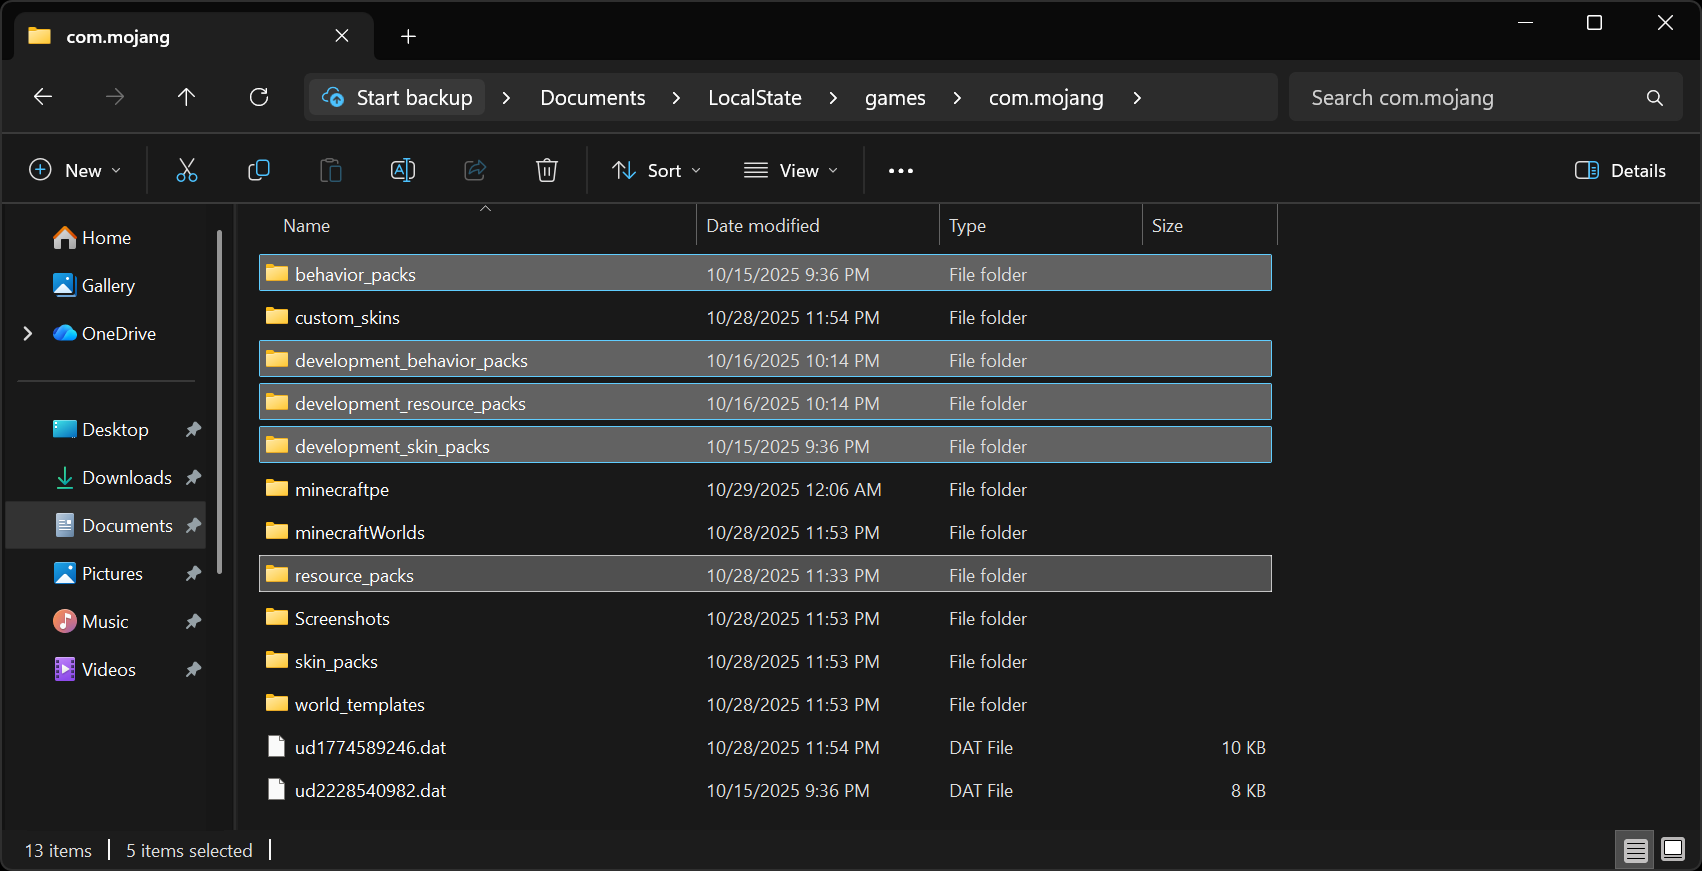The height and width of the screenshot is (871, 1702).
Task: Select the minecraftpe folder
Action: (x=765, y=489)
